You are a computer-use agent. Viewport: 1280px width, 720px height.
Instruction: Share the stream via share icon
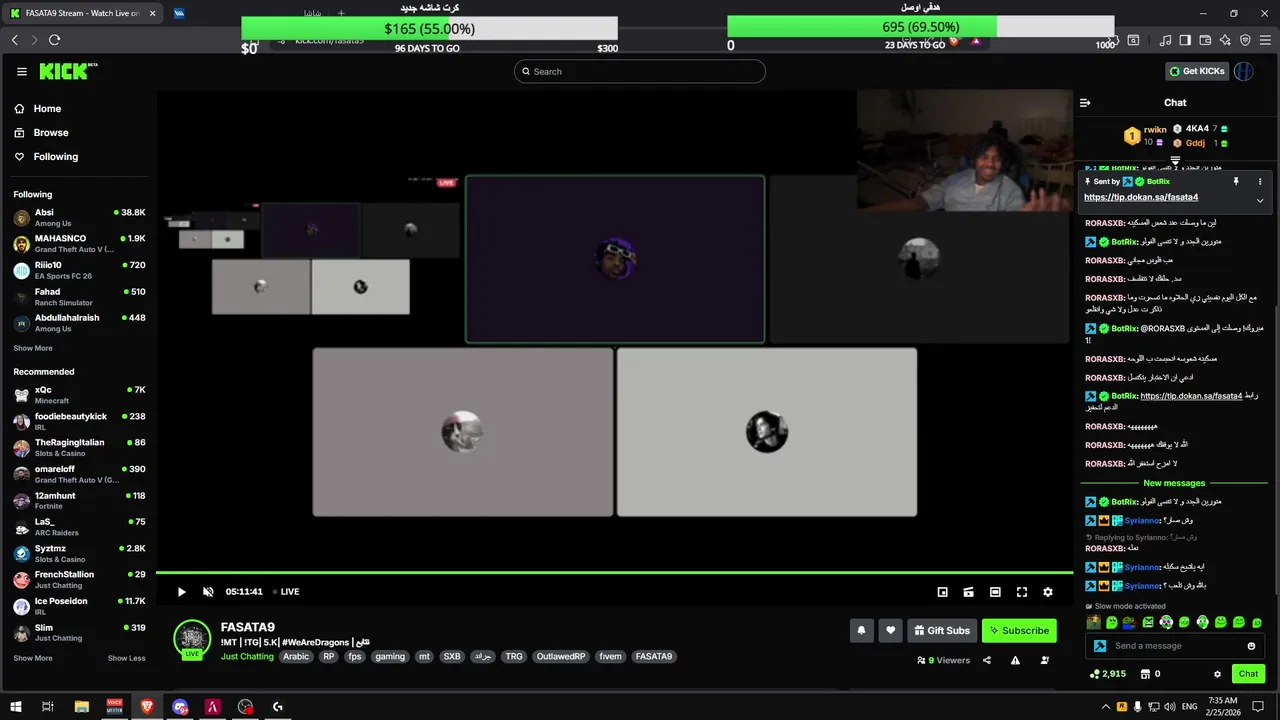point(987,660)
